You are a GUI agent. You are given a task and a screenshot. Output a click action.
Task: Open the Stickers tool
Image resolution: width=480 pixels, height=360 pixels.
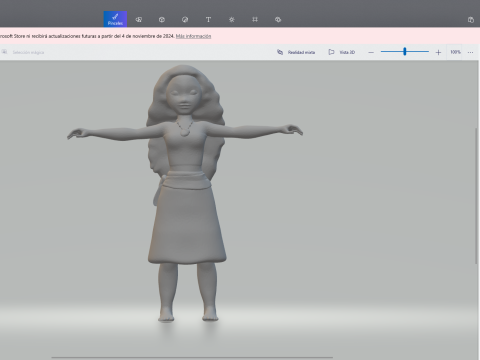pos(185,20)
